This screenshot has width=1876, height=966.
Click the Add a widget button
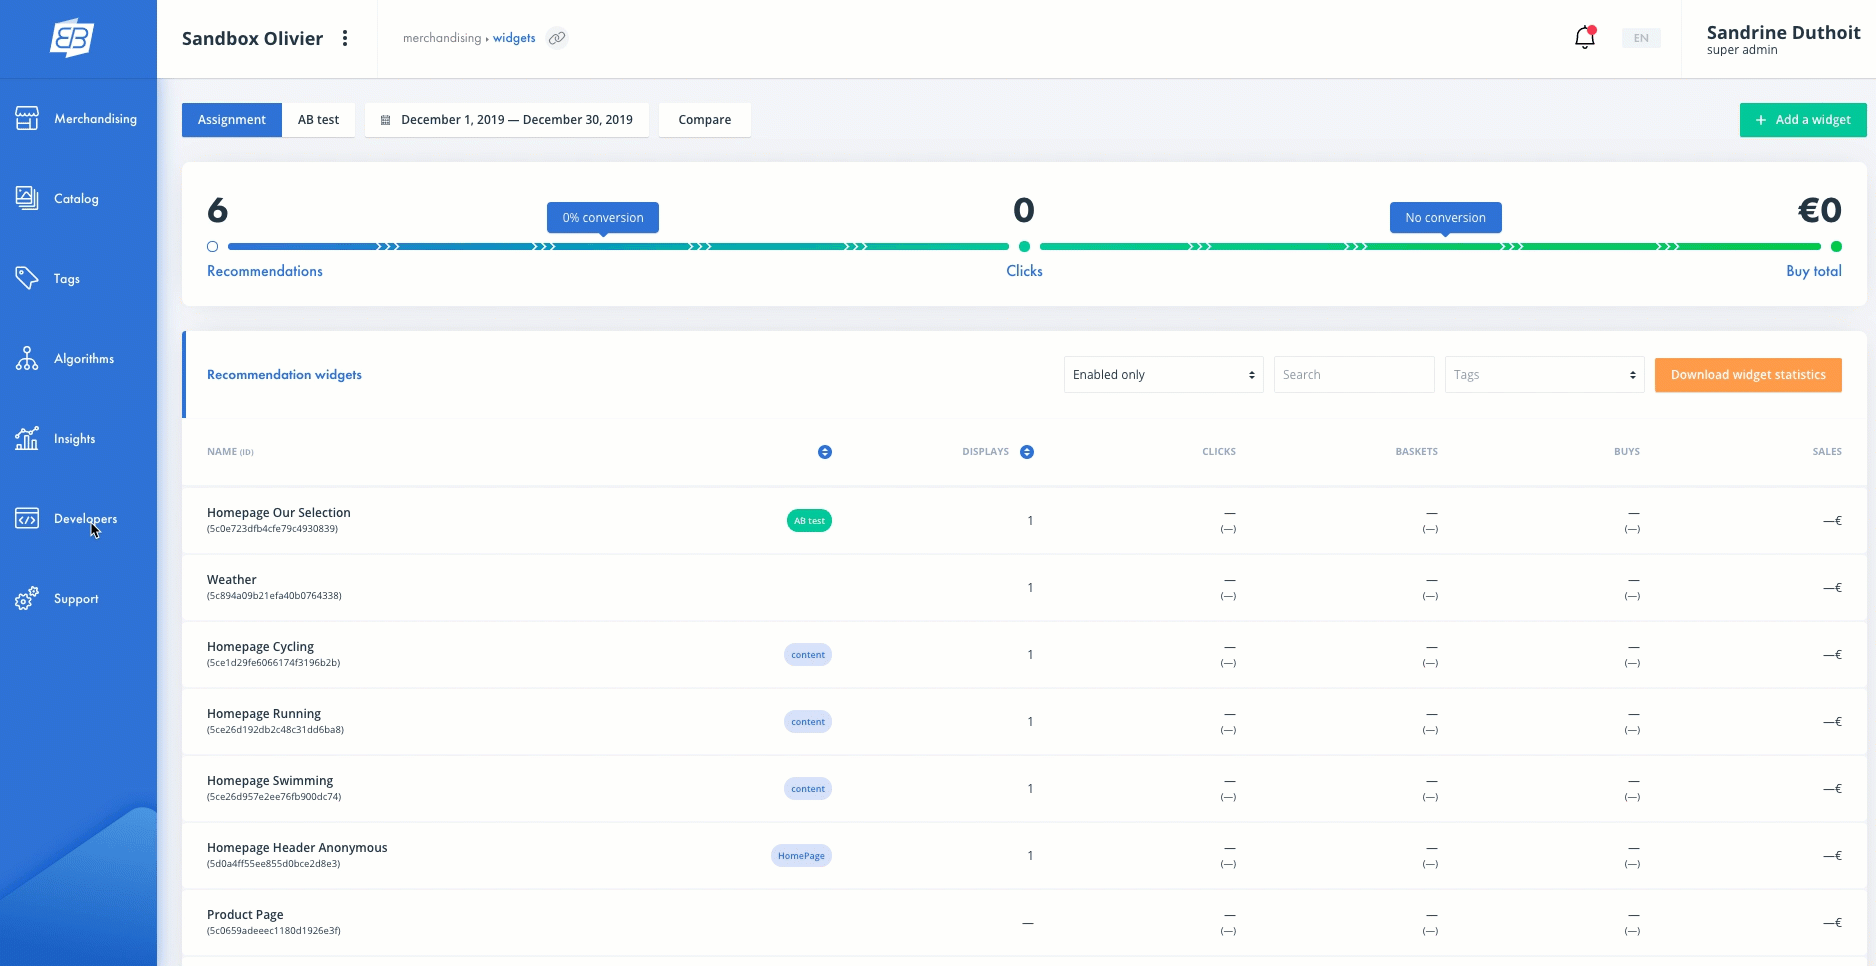pos(1802,120)
